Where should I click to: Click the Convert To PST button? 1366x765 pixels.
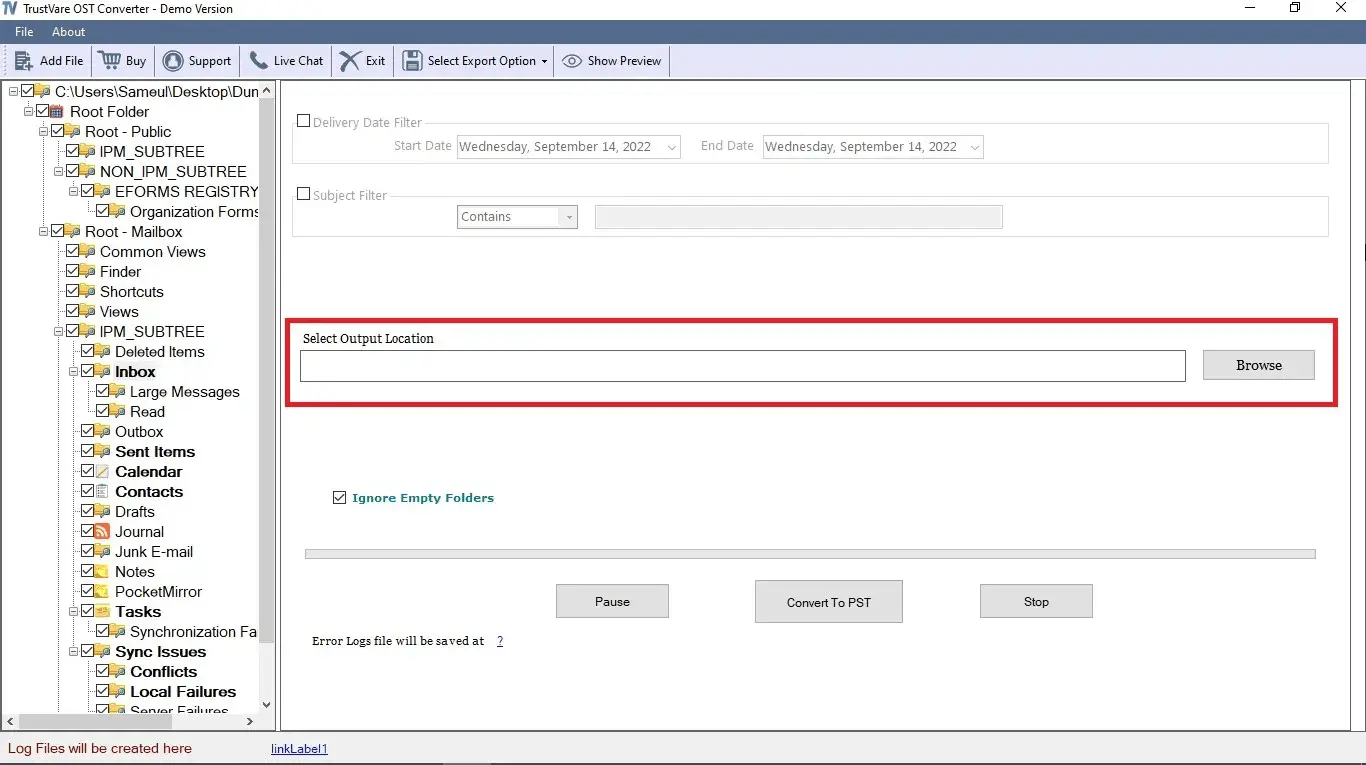pyautogui.click(x=829, y=602)
